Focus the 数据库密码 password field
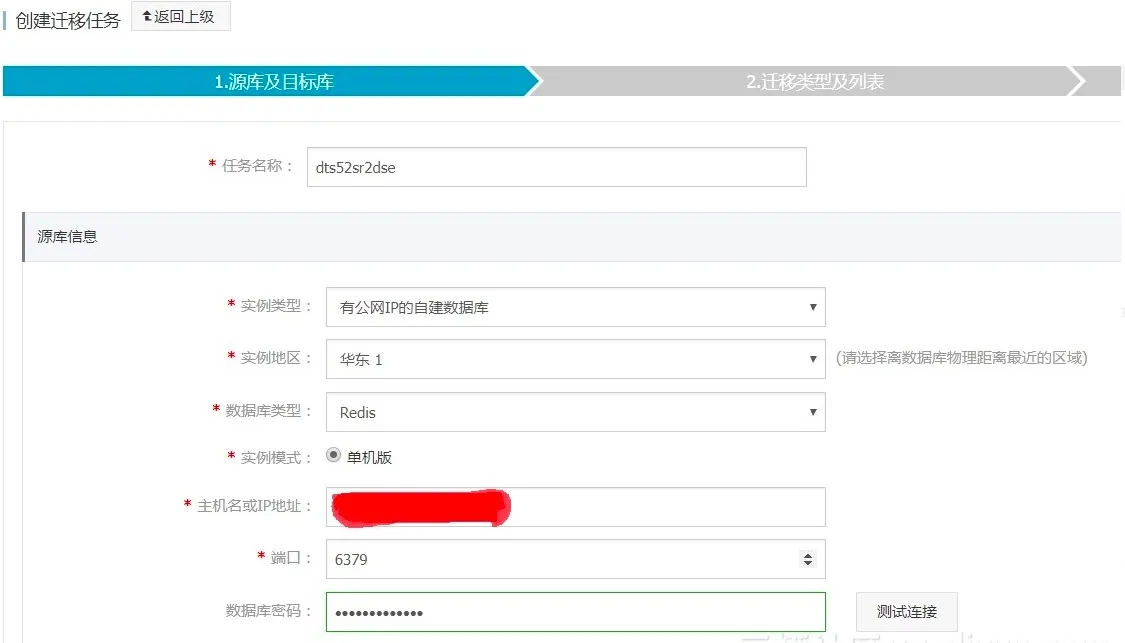The height and width of the screenshot is (643, 1125). 575,612
